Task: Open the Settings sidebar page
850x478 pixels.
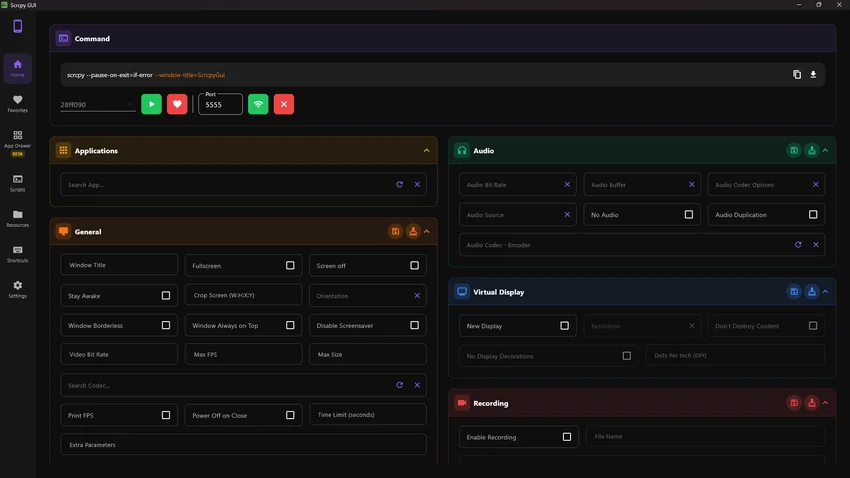Action: [x=17, y=289]
